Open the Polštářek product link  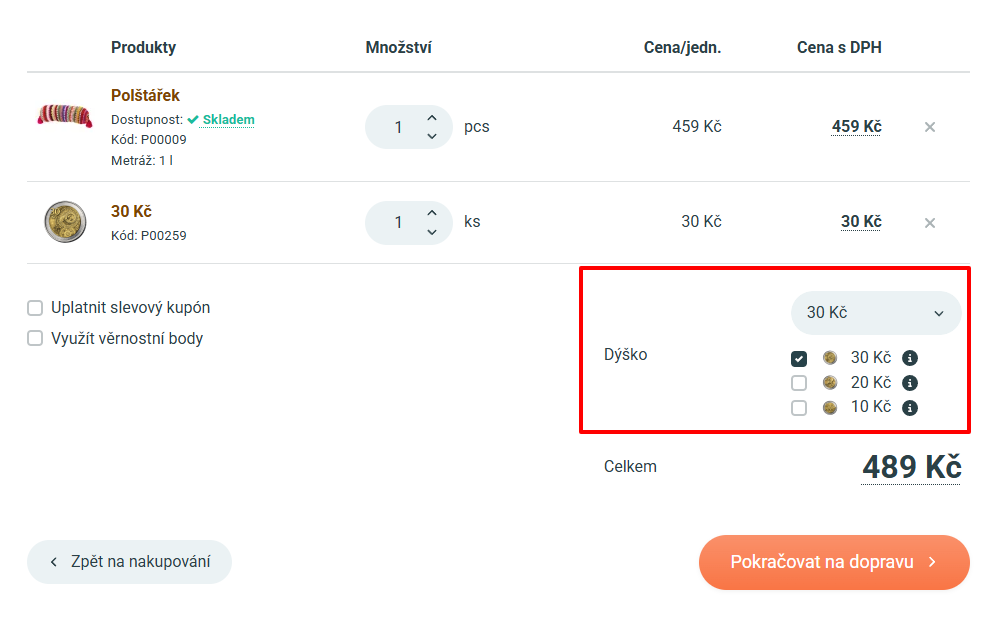pyautogui.click(x=145, y=96)
